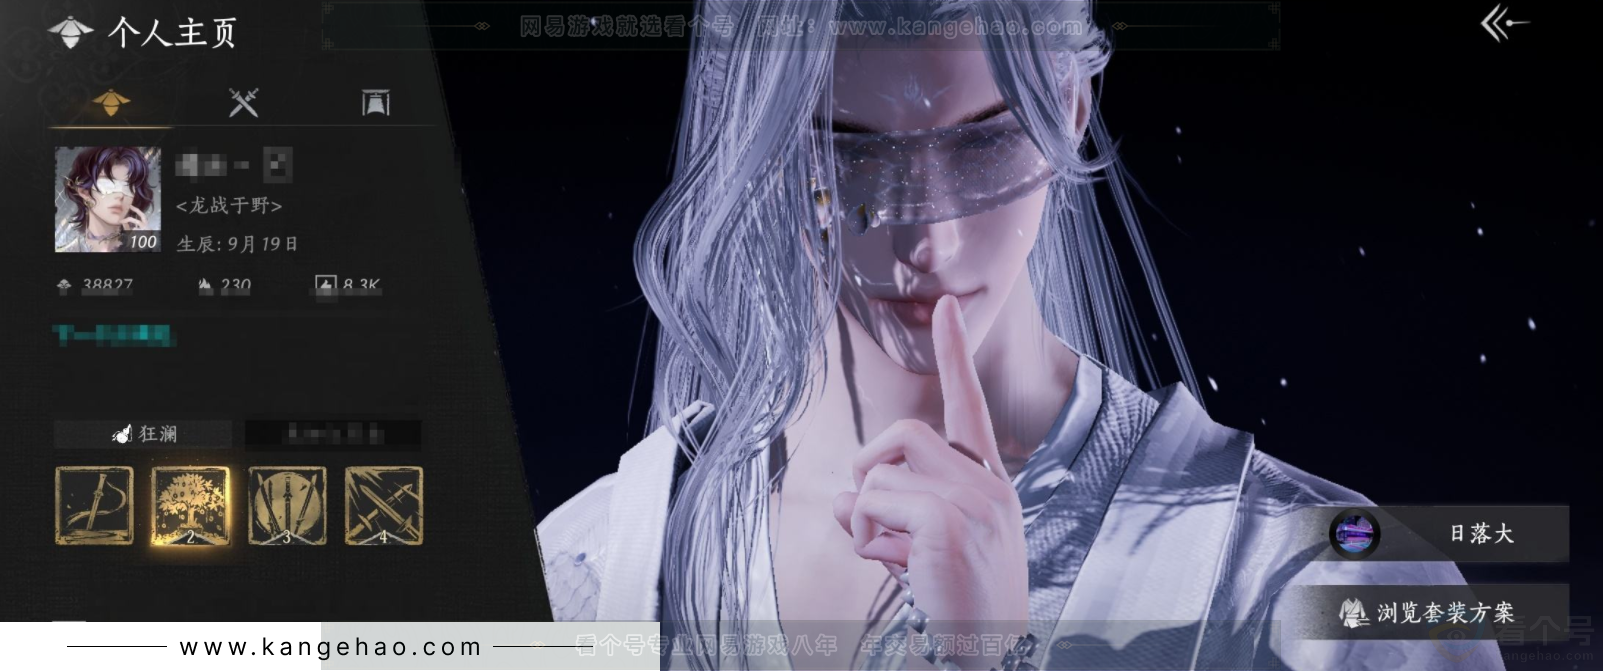
Task: Open the gate archway tab
Action: click(x=376, y=102)
